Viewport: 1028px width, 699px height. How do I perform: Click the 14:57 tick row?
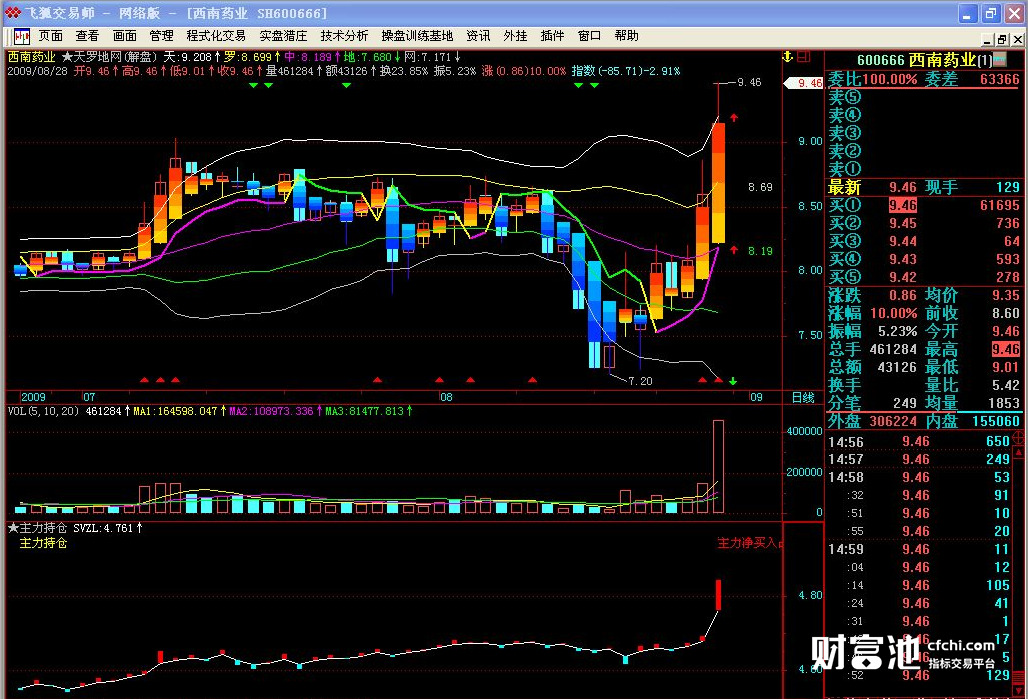(x=919, y=459)
